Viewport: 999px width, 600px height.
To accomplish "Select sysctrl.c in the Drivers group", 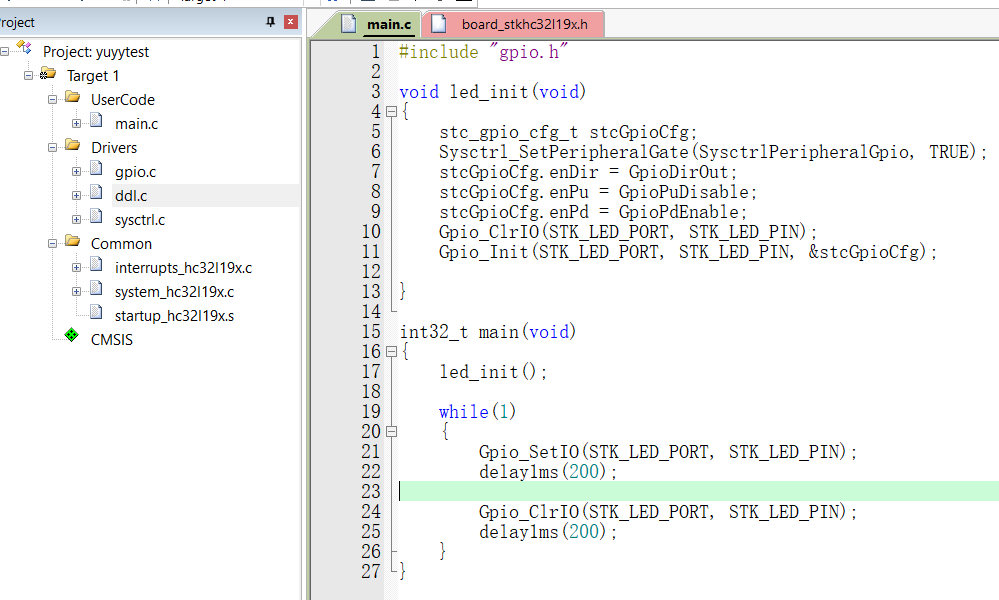I will click(x=140, y=220).
